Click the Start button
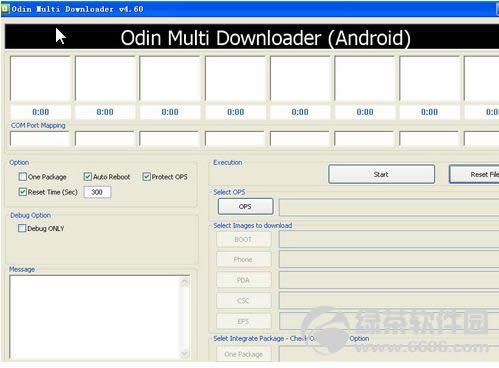 click(381, 174)
